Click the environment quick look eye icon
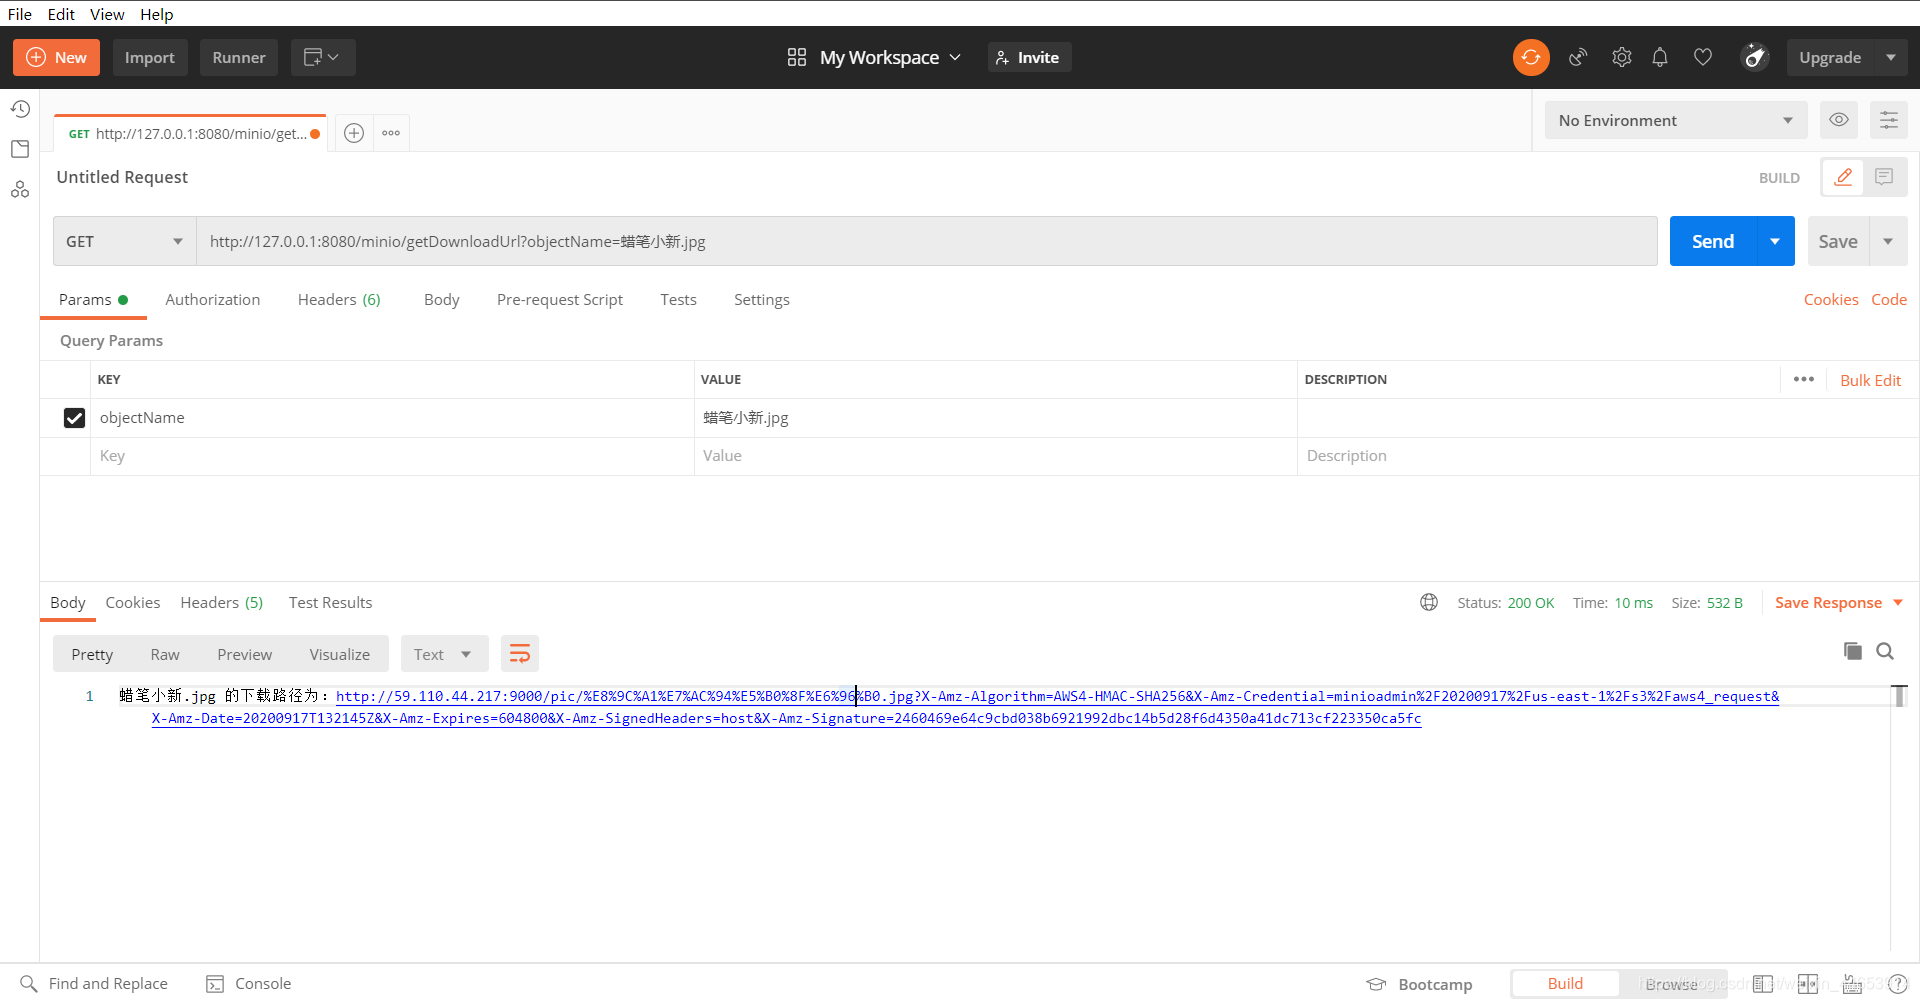This screenshot has height=1002, width=1920. 1839,121
